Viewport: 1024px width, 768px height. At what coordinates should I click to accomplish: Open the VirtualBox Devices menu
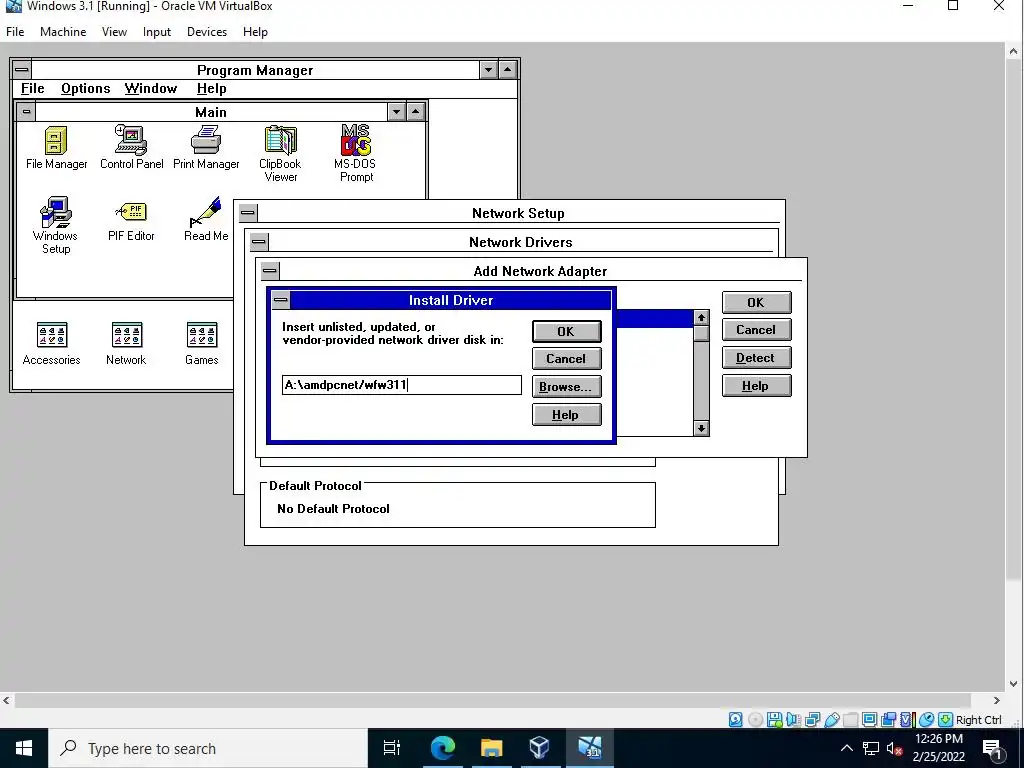[207, 32]
